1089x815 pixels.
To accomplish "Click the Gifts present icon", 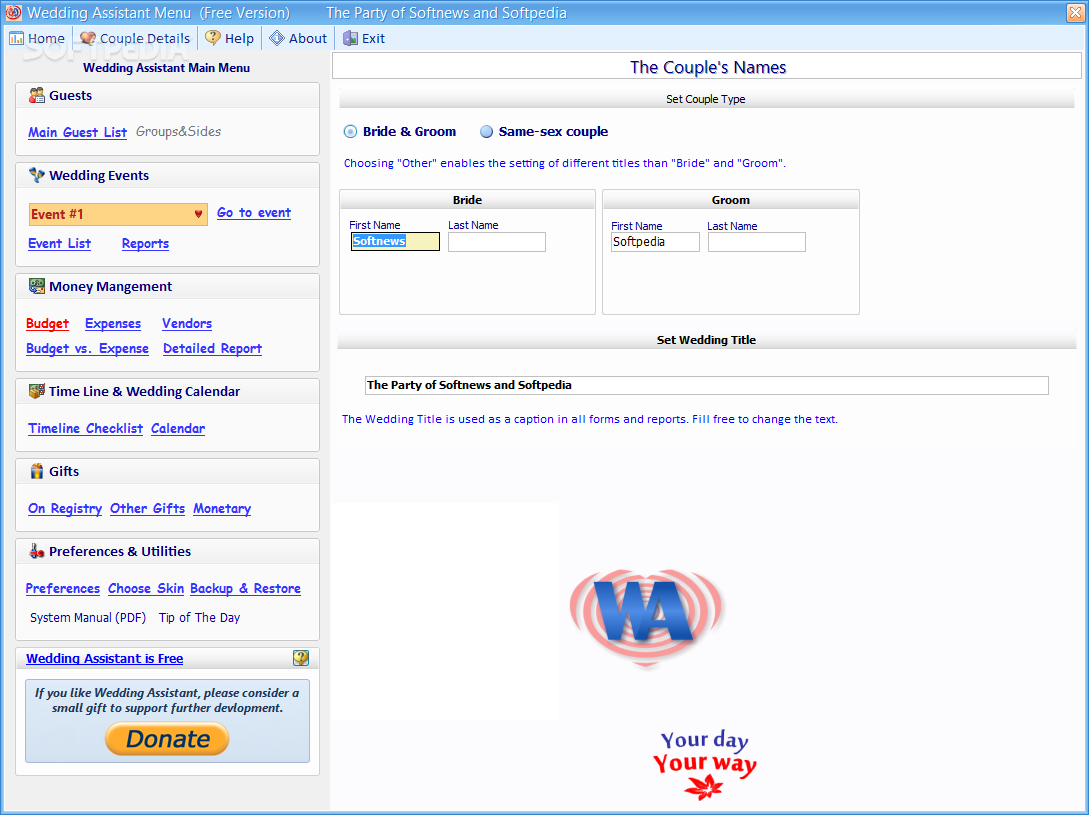I will coord(36,471).
